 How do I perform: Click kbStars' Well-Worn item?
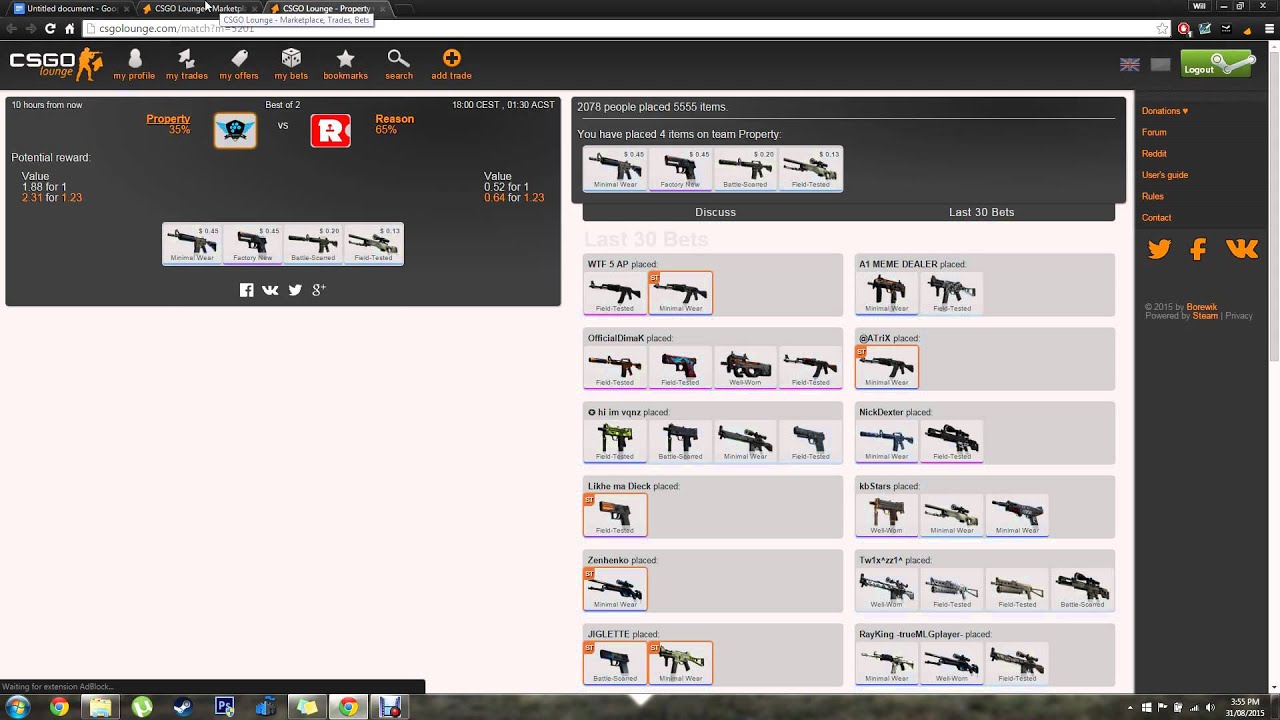[x=887, y=515]
